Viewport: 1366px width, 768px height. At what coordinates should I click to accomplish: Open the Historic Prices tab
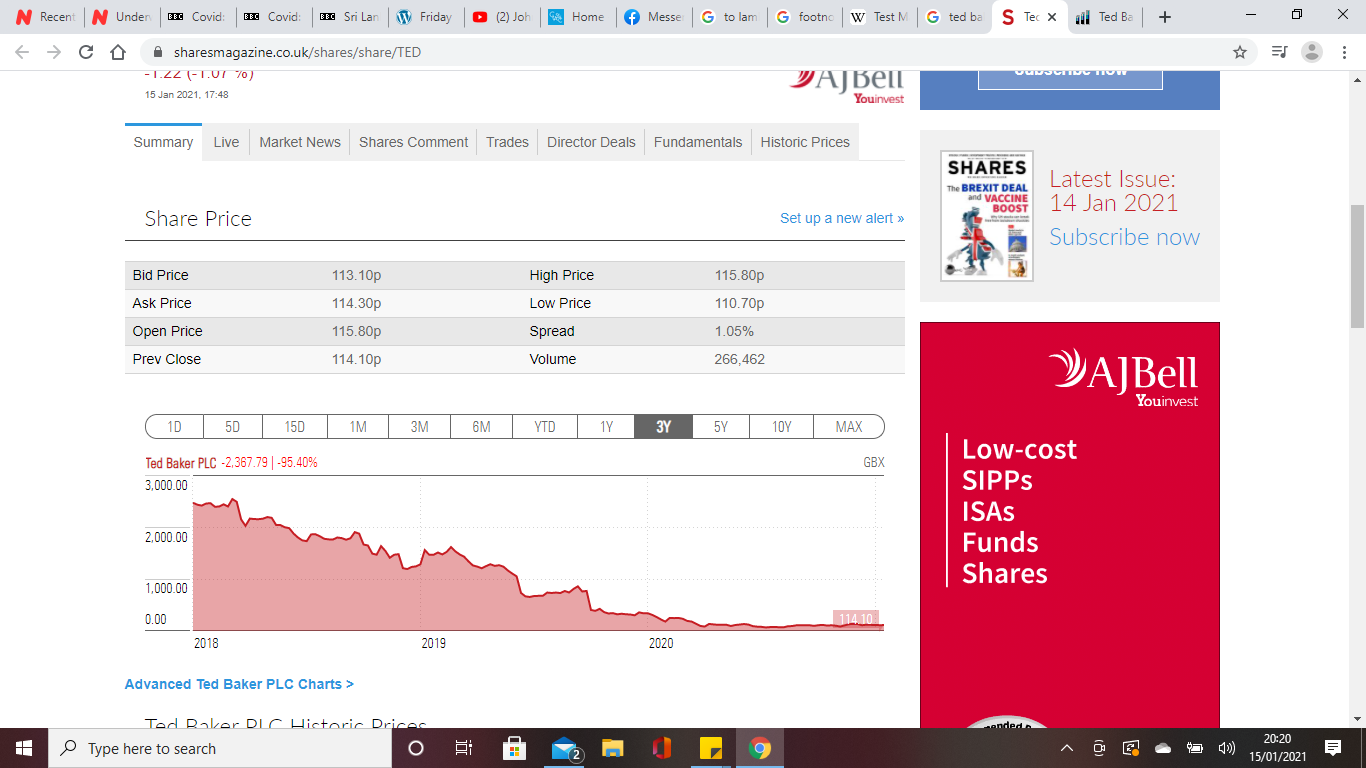click(805, 142)
